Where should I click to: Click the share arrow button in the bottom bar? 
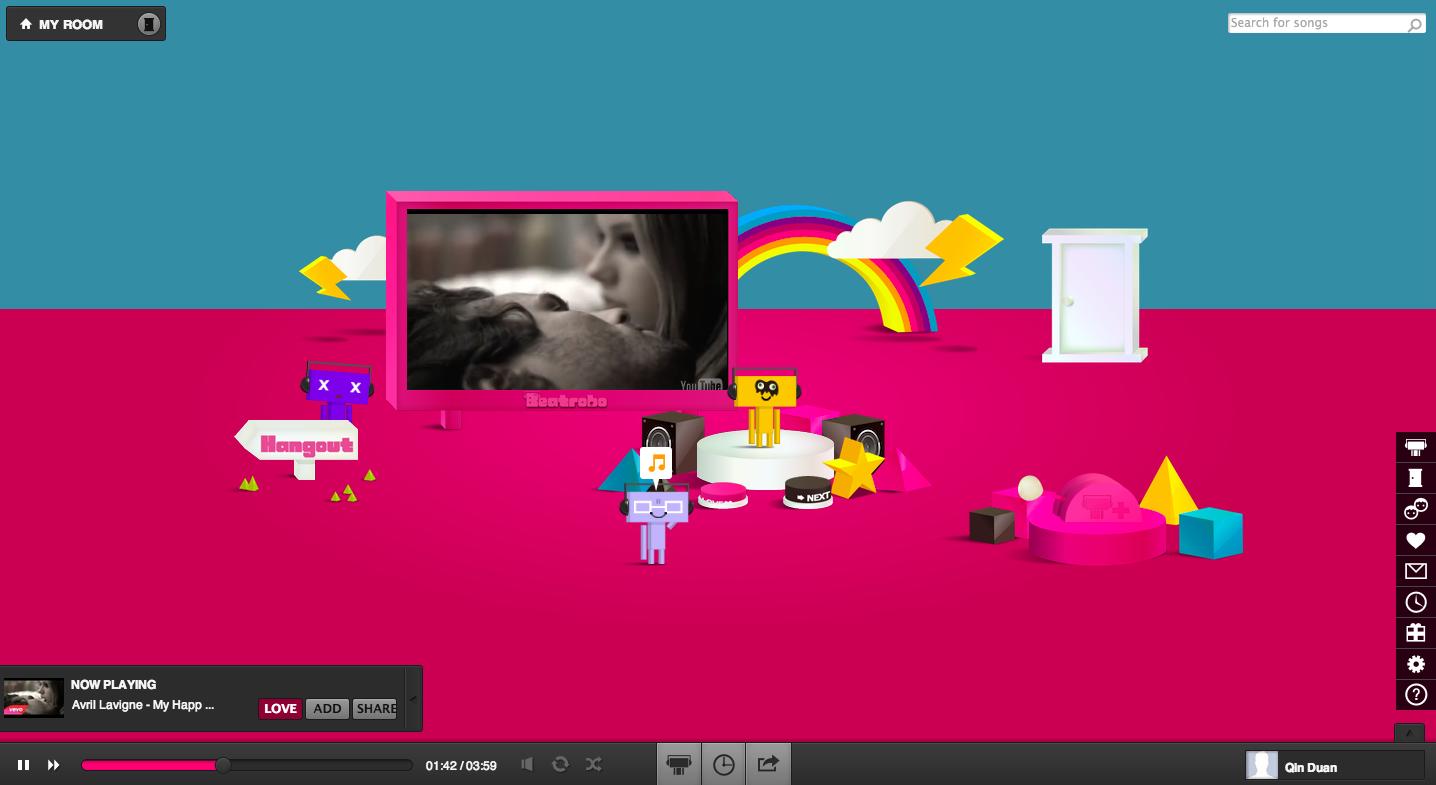[x=768, y=764]
